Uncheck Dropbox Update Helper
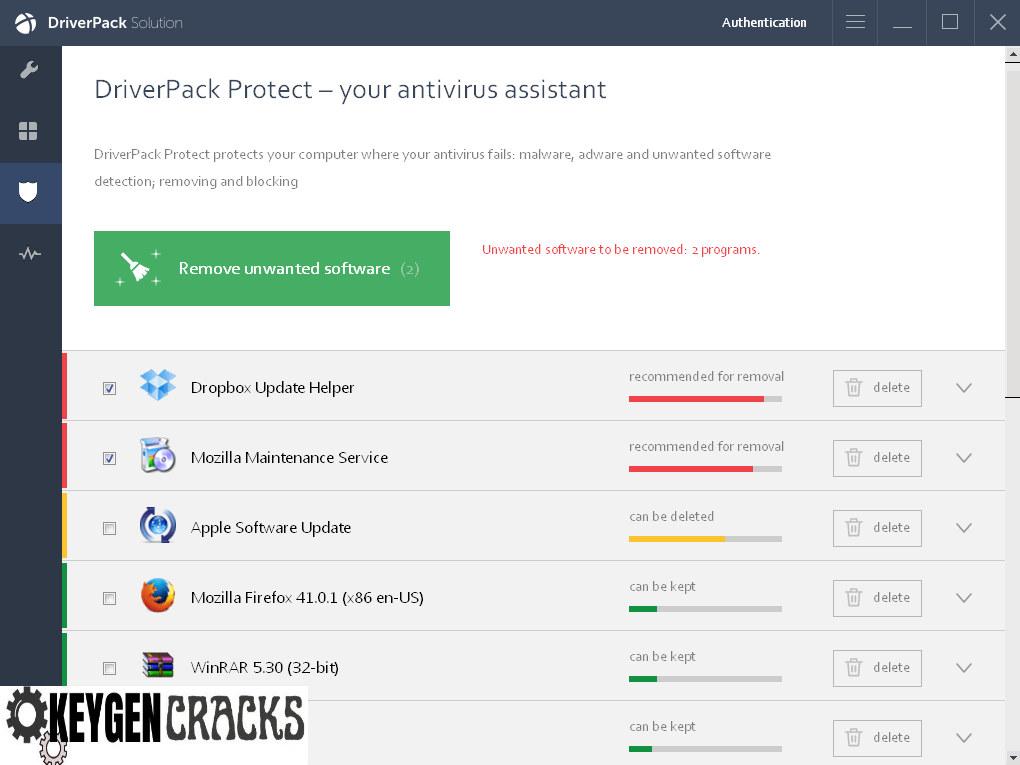1020x765 pixels. (x=109, y=388)
